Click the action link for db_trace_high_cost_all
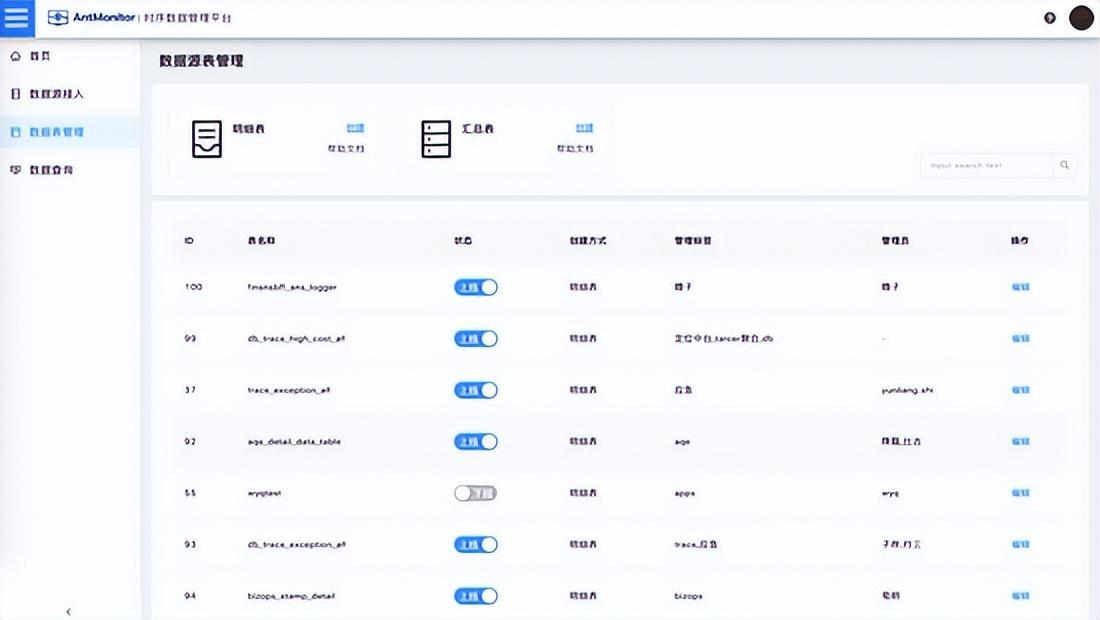This screenshot has width=1100, height=620. (x=1021, y=338)
